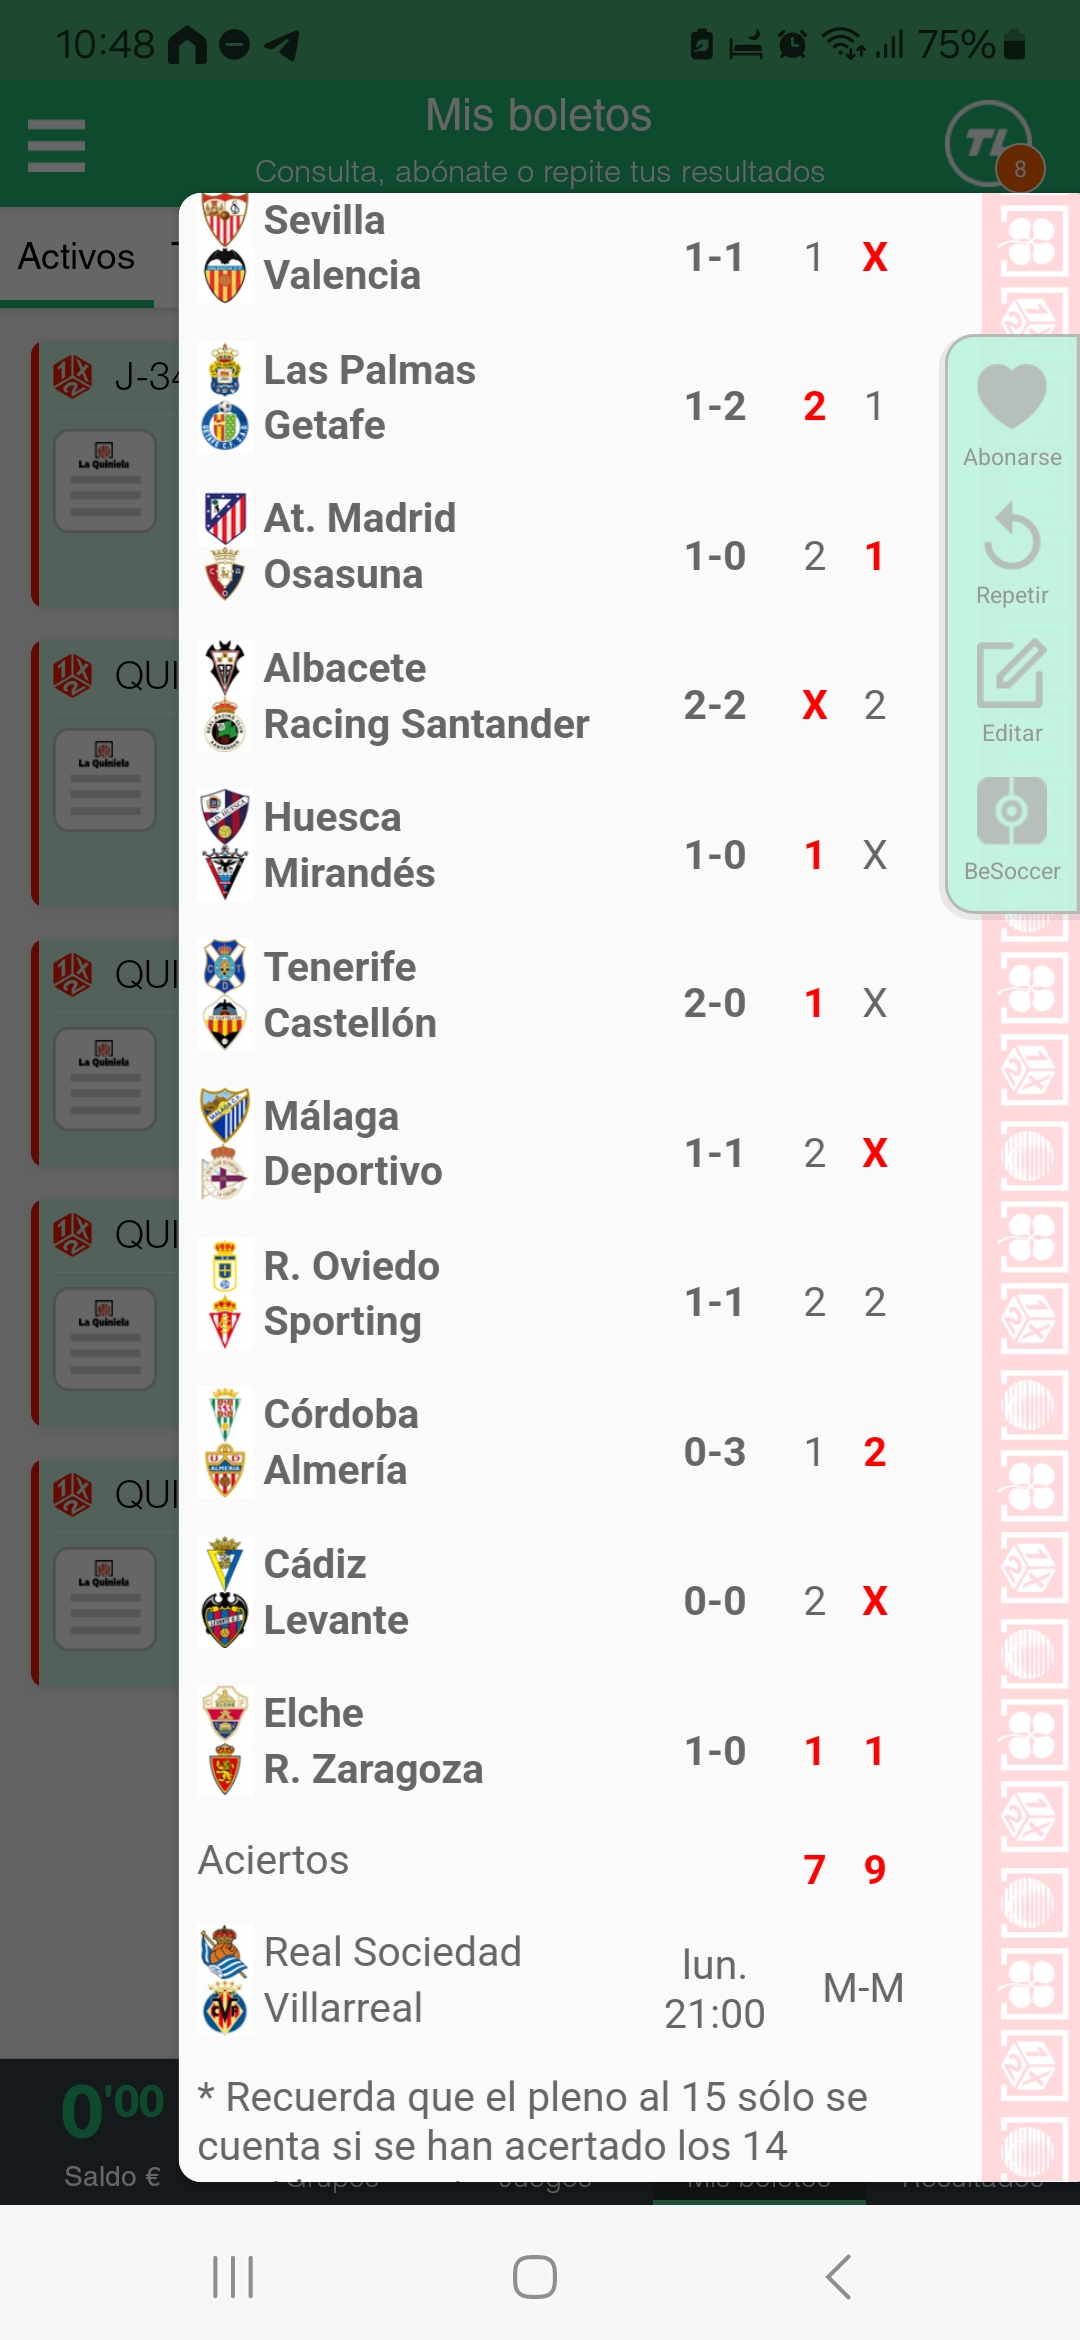Open Android recent apps button

[x=233, y=2277]
